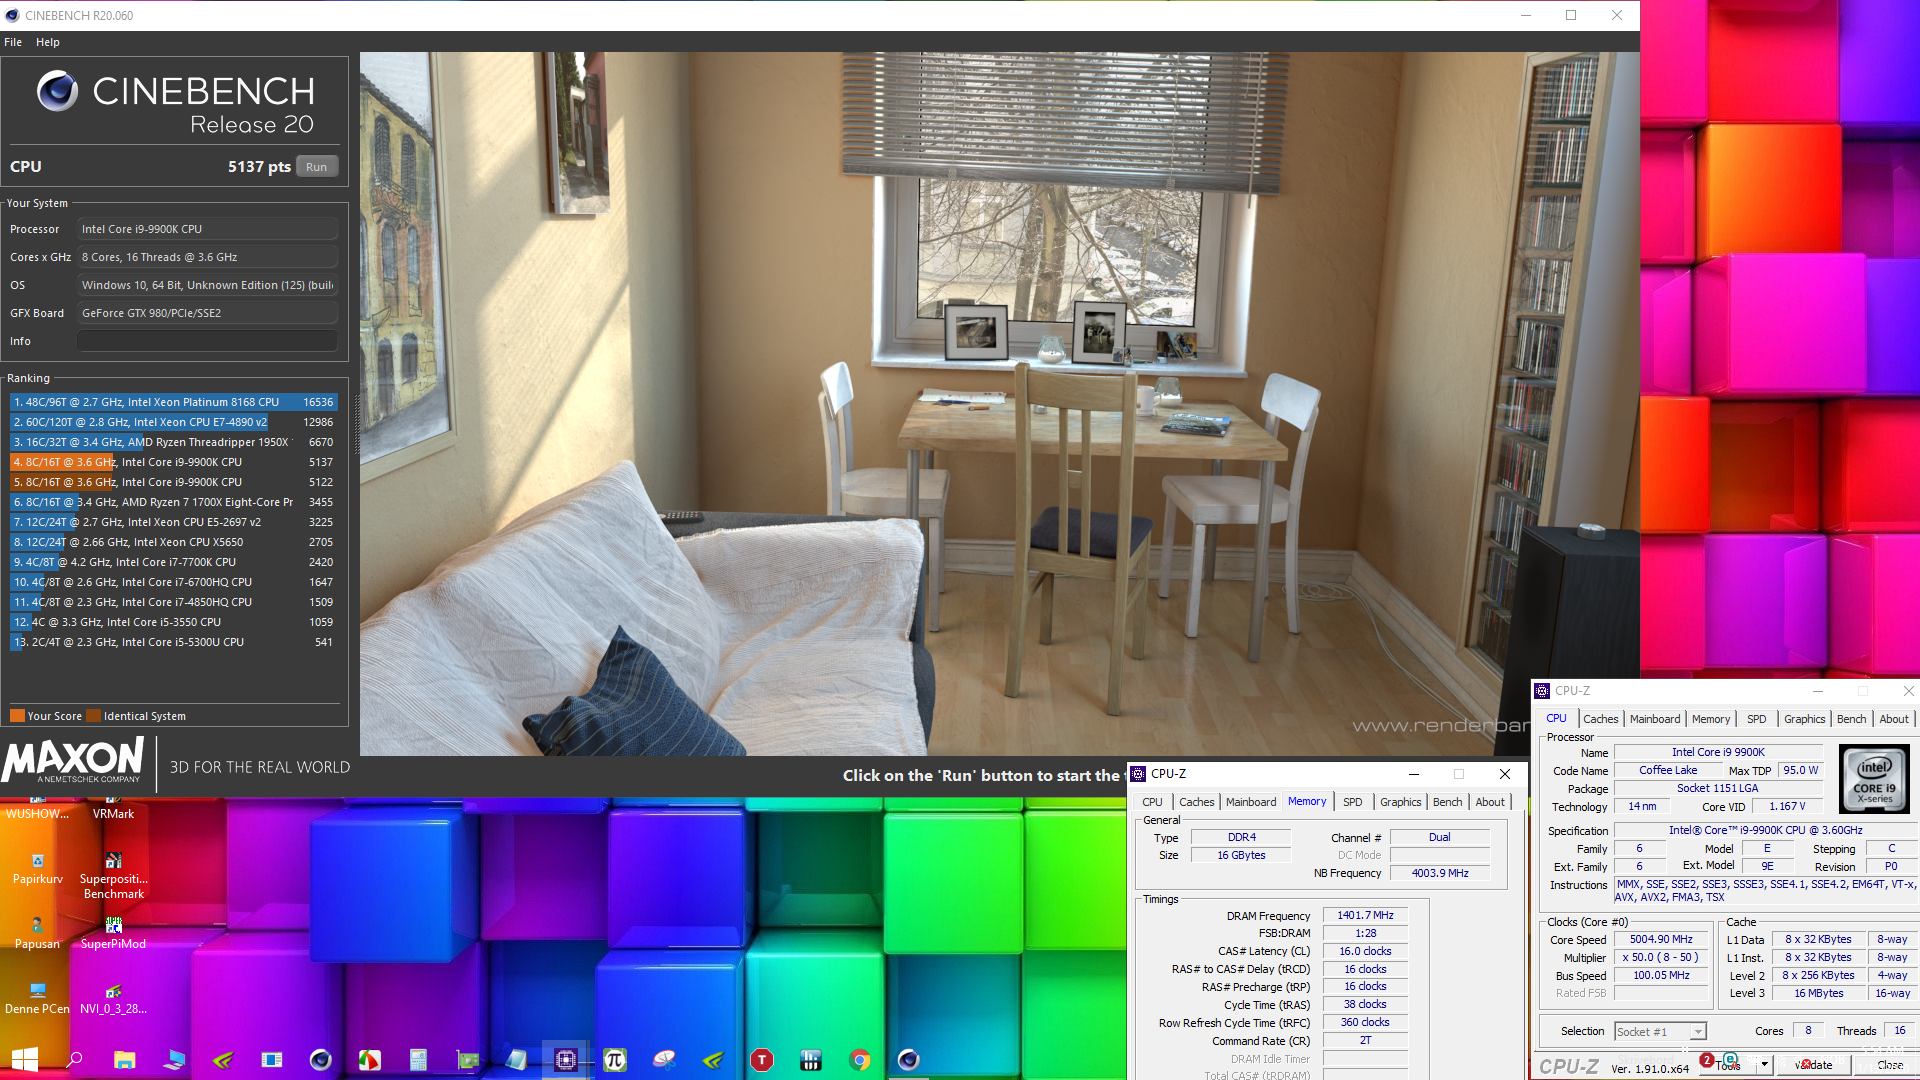Select the Ryzen 7 1700X ranking row
The height and width of the screenshot is (1080, 1920).
pos(173,502)
